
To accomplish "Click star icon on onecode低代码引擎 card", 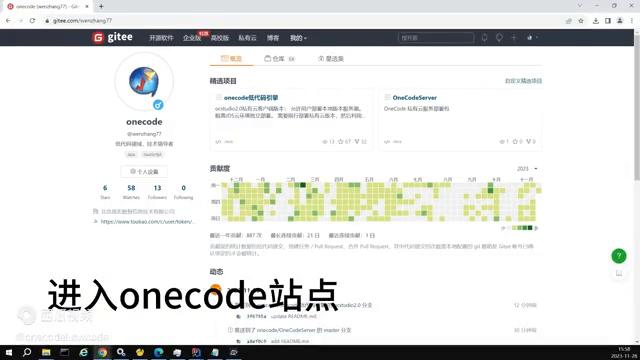I will point(340,142).
